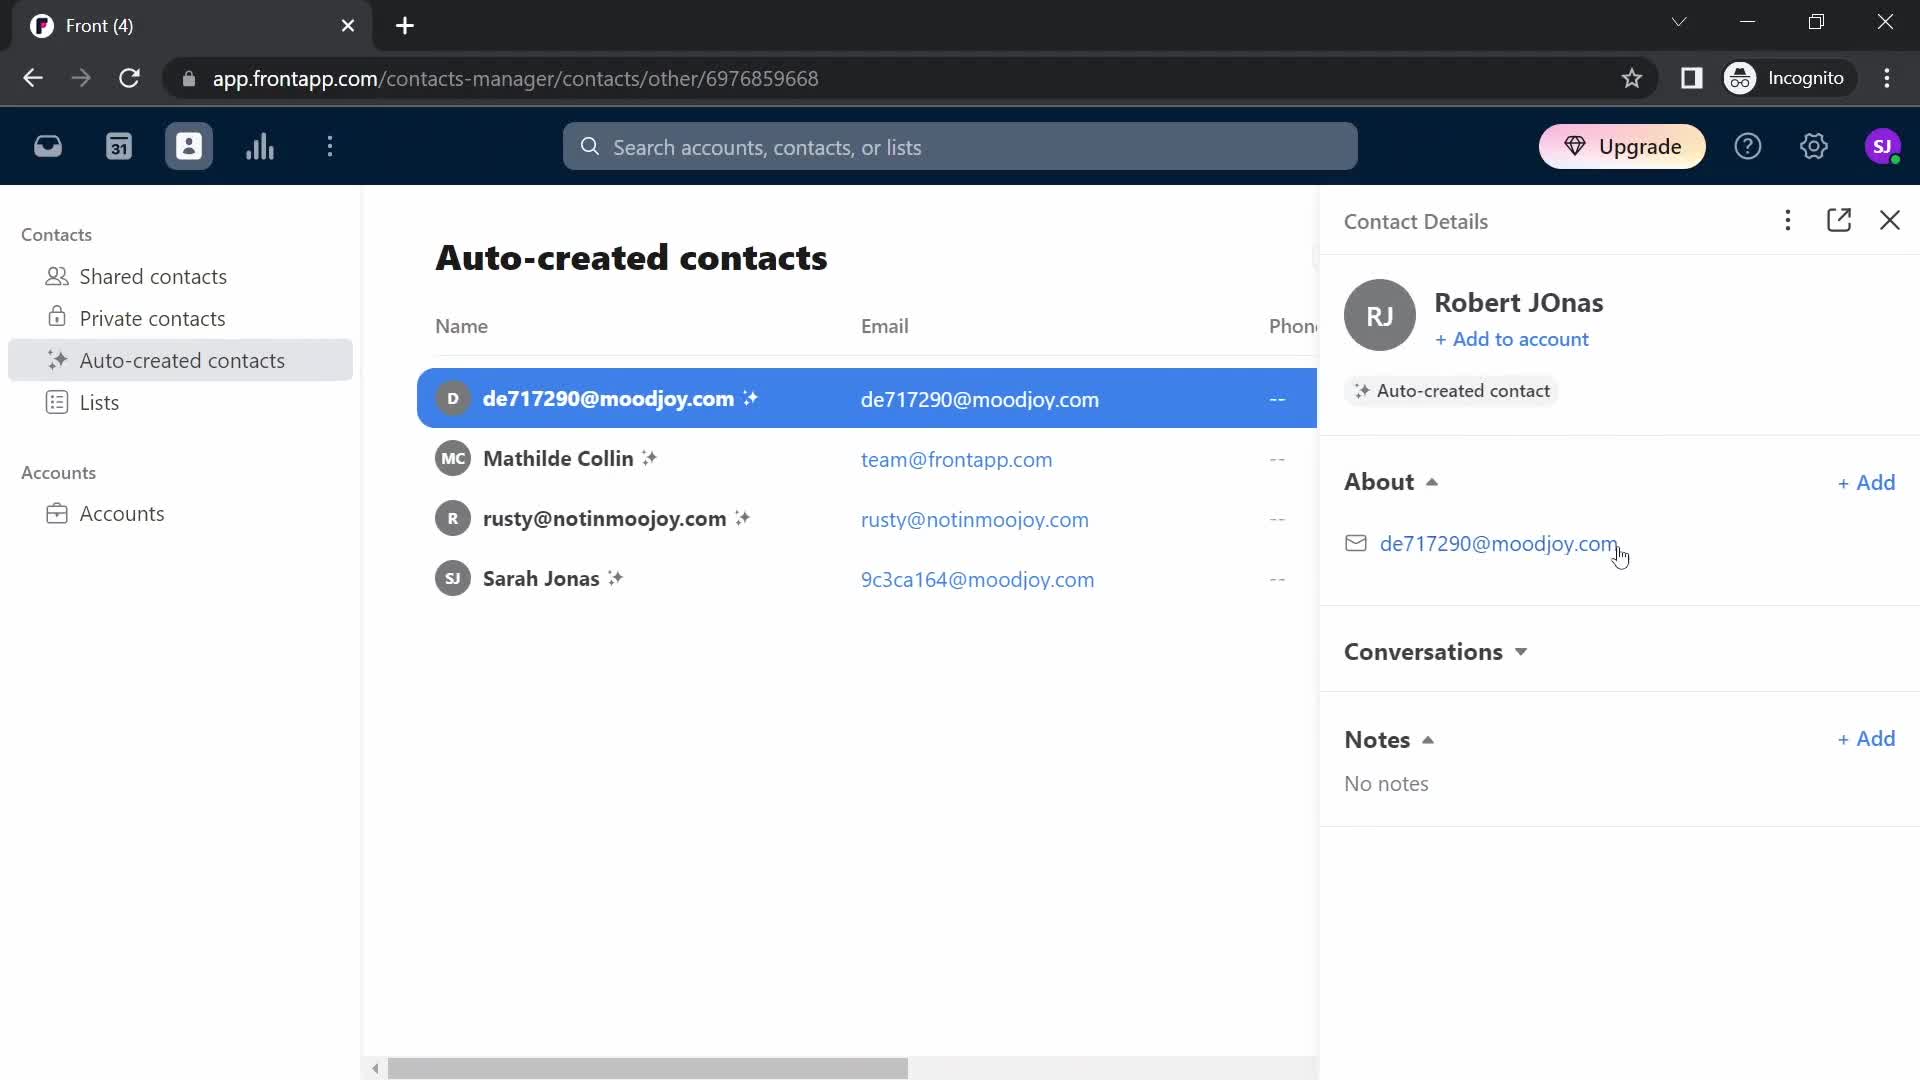The height and width of the screenshot is (1080, 1920).
Task: Click the sparkle icon next to Mathilde Collin
Action: click(x=650, y=458)
